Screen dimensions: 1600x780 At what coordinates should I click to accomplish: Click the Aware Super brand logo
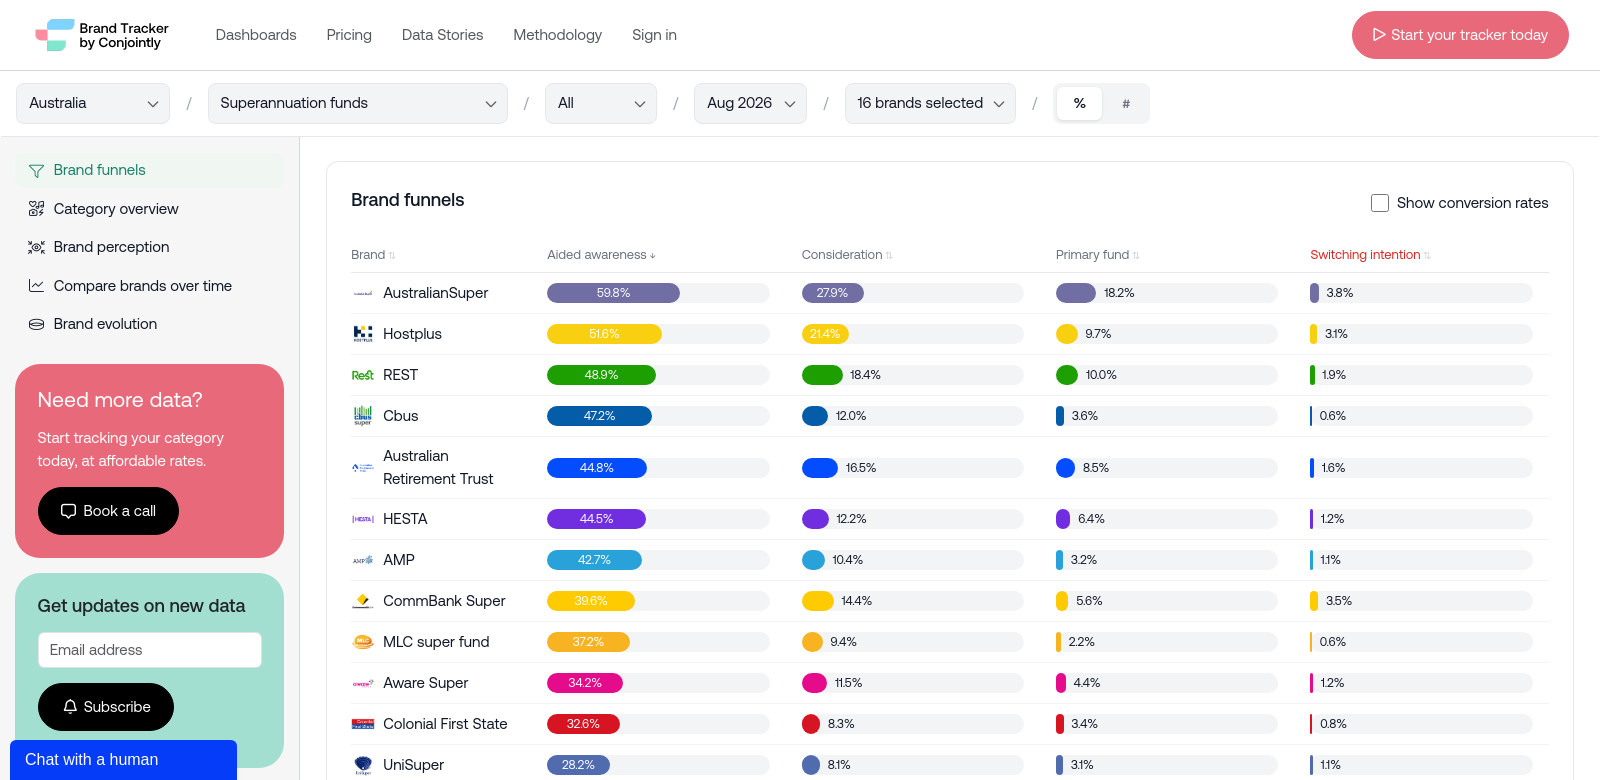click(x=363, y=683)
